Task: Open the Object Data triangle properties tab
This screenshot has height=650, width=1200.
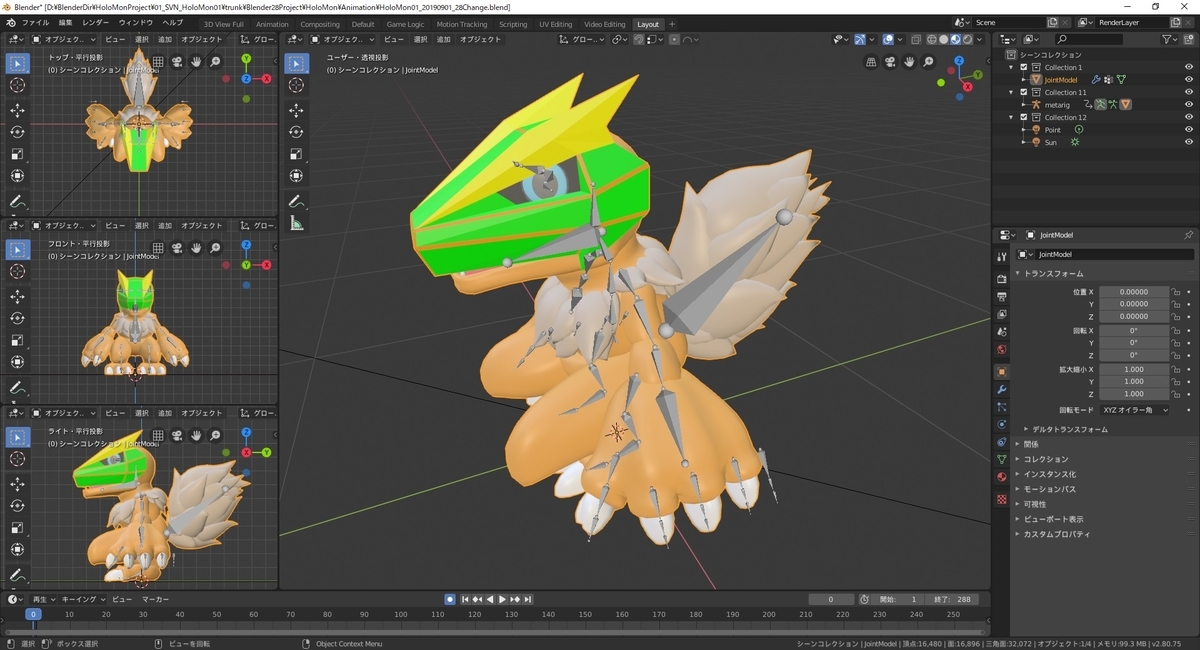Action: coord(1002,459)
